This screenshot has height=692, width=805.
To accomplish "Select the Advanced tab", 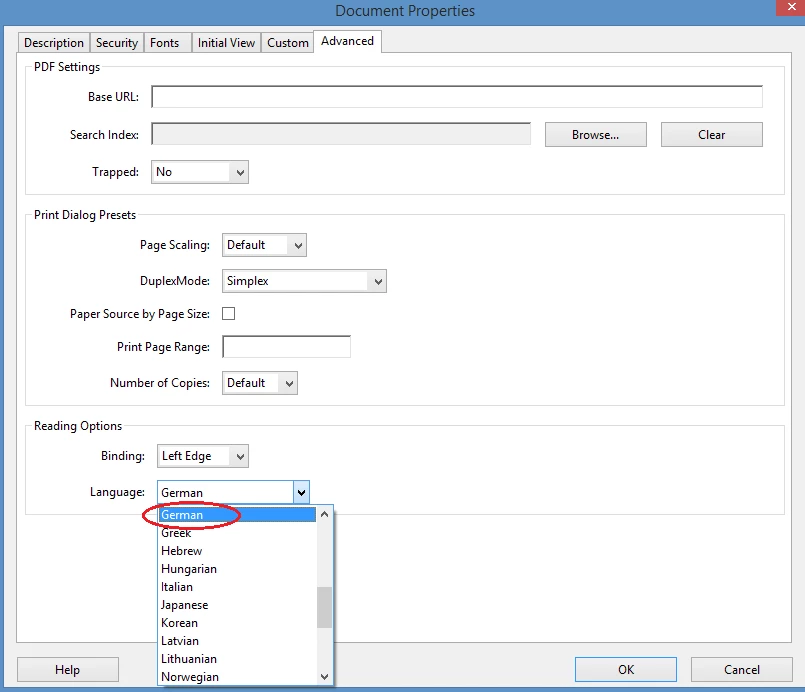I will [x=348, y=41].
